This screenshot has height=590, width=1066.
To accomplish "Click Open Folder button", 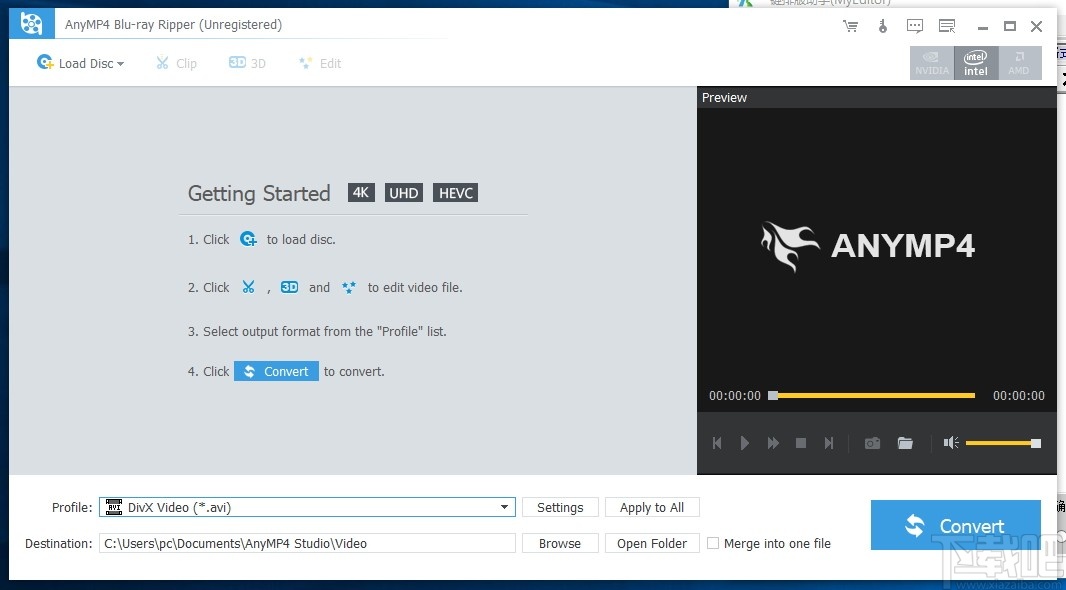I will click(652, 543).
